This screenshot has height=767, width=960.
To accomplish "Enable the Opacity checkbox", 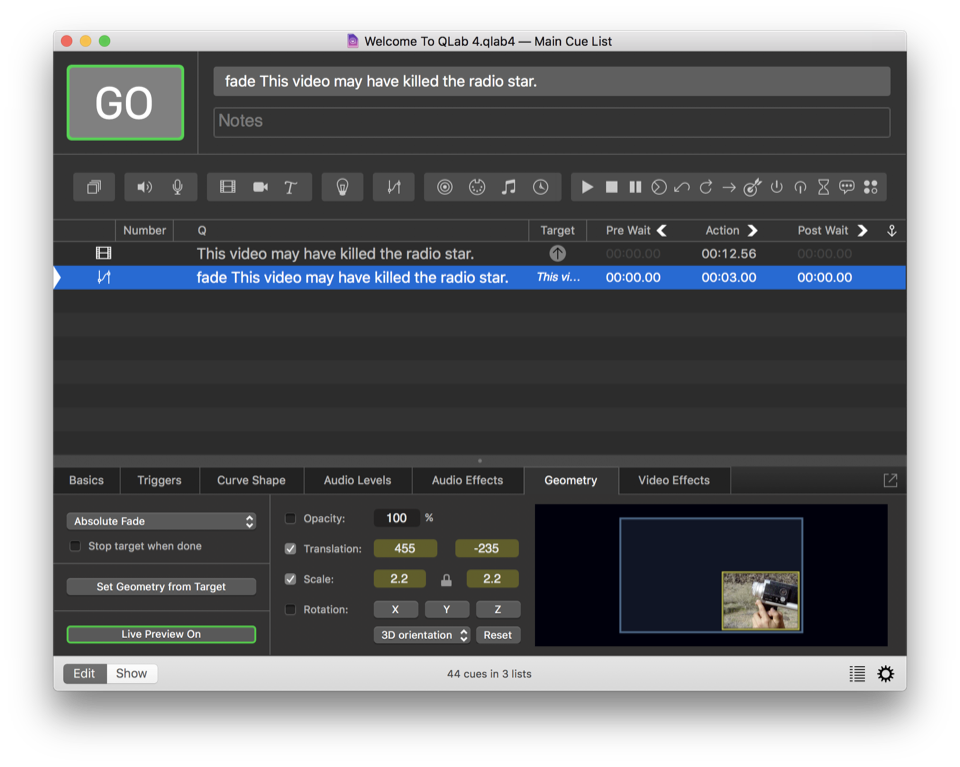I will tap(291, 518).
